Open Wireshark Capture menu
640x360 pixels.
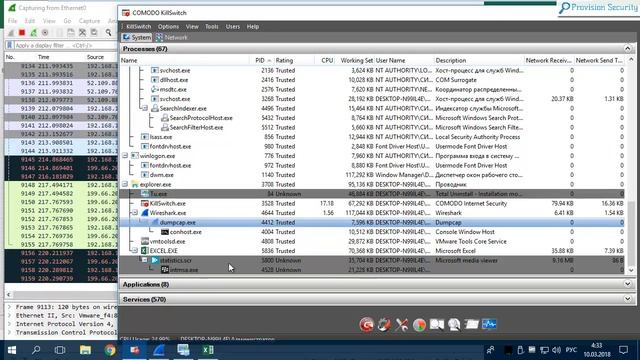pos(89,21)
